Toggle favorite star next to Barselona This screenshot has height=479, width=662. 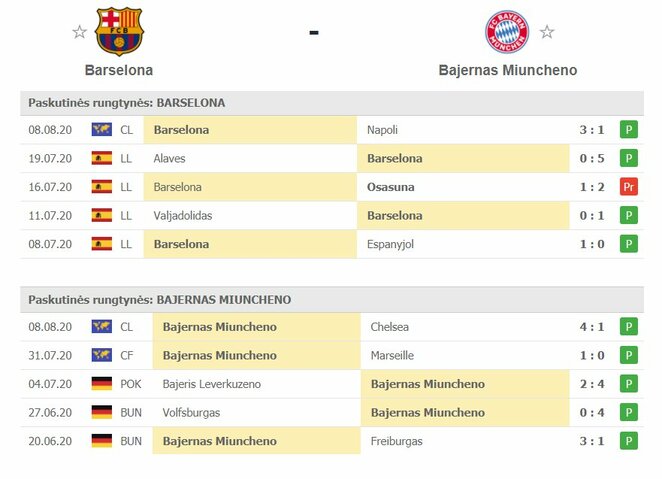(79, 32)
